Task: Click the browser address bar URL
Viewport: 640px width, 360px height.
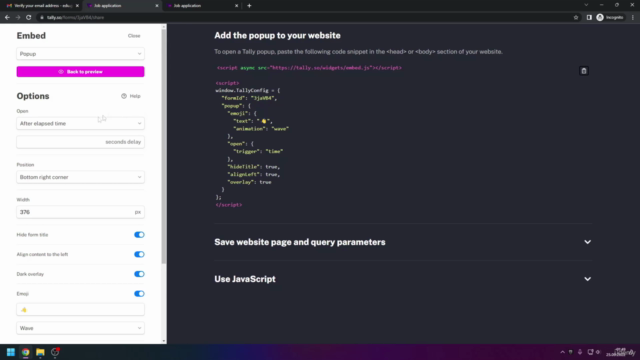Action: coord(76,18)
